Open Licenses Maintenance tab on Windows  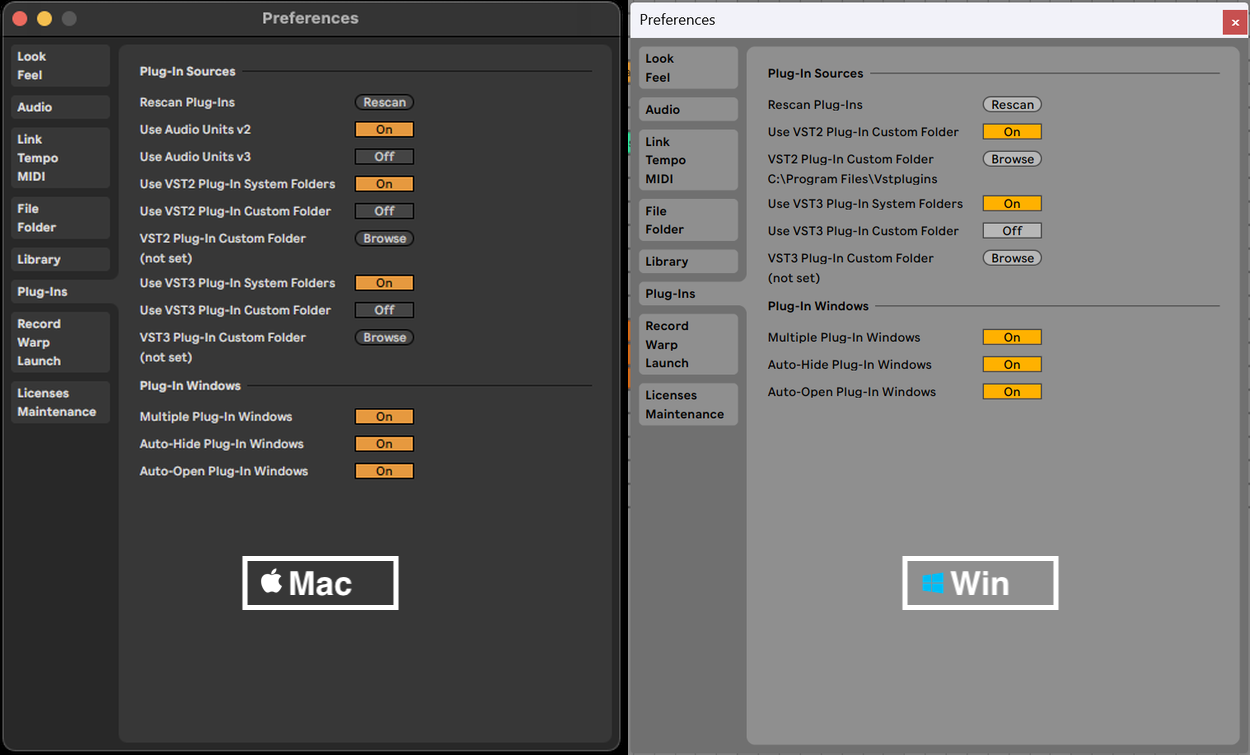click(688, 405)
